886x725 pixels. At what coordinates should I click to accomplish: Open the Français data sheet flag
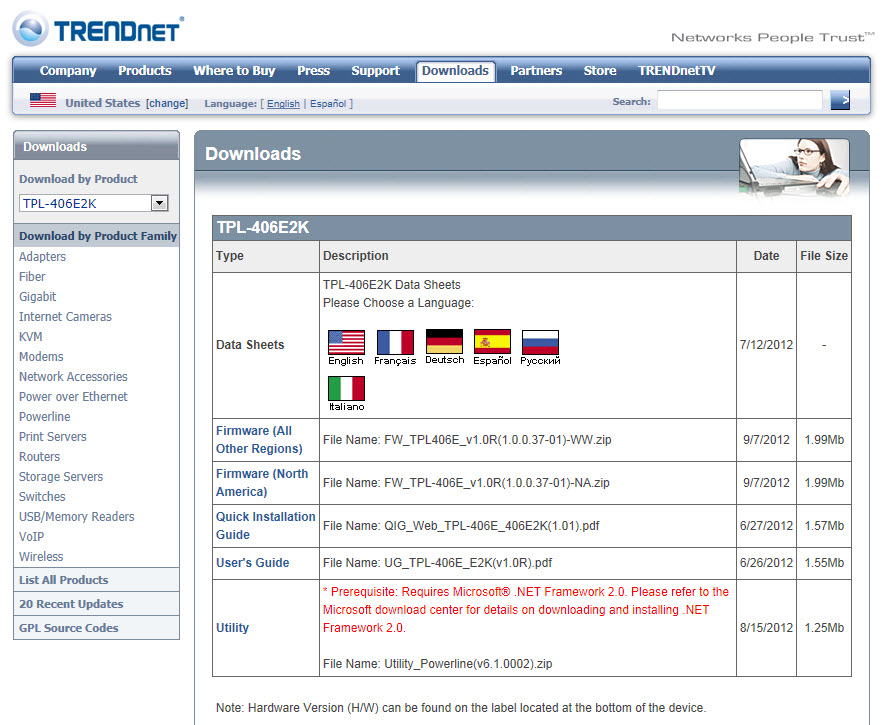coord(395,342)
